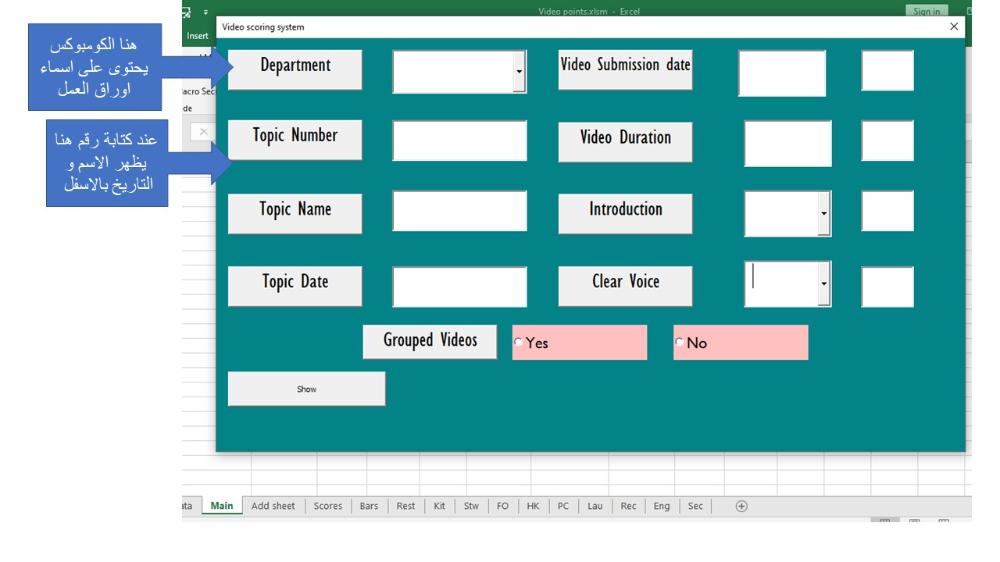The width and height of the screenshot is (1000, 562).
Task: Add a new sheet with the plus icon
Action: click(x=741, y=506)
